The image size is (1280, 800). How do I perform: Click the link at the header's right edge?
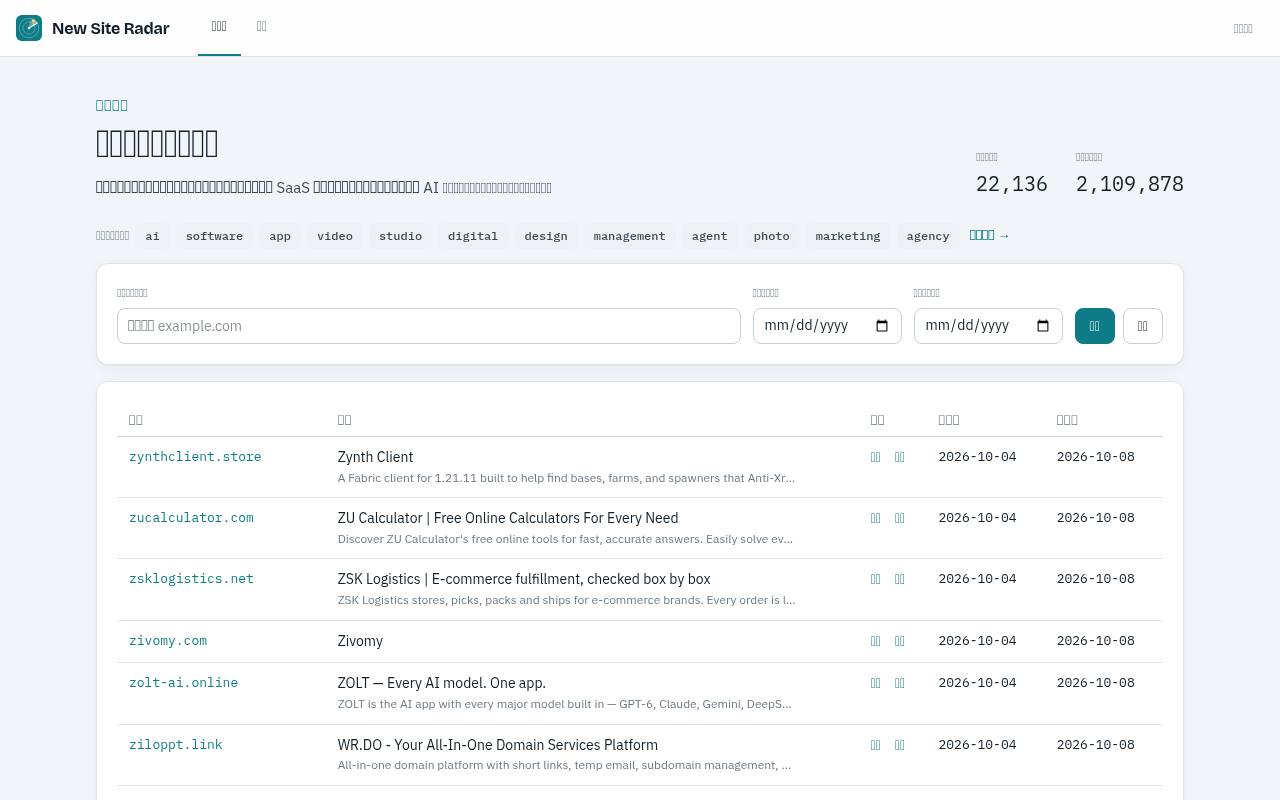click(1243, 28)
